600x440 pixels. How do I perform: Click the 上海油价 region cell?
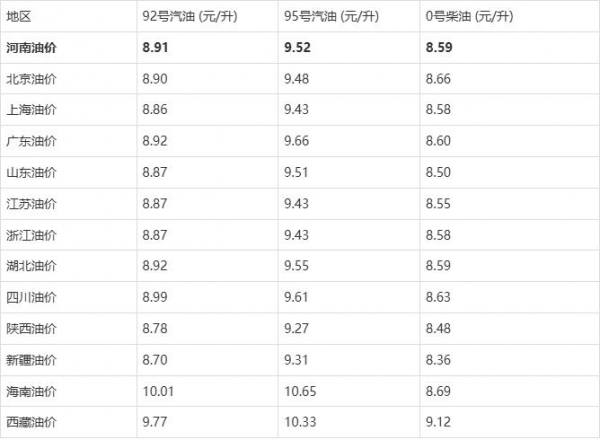pos(31,109)
